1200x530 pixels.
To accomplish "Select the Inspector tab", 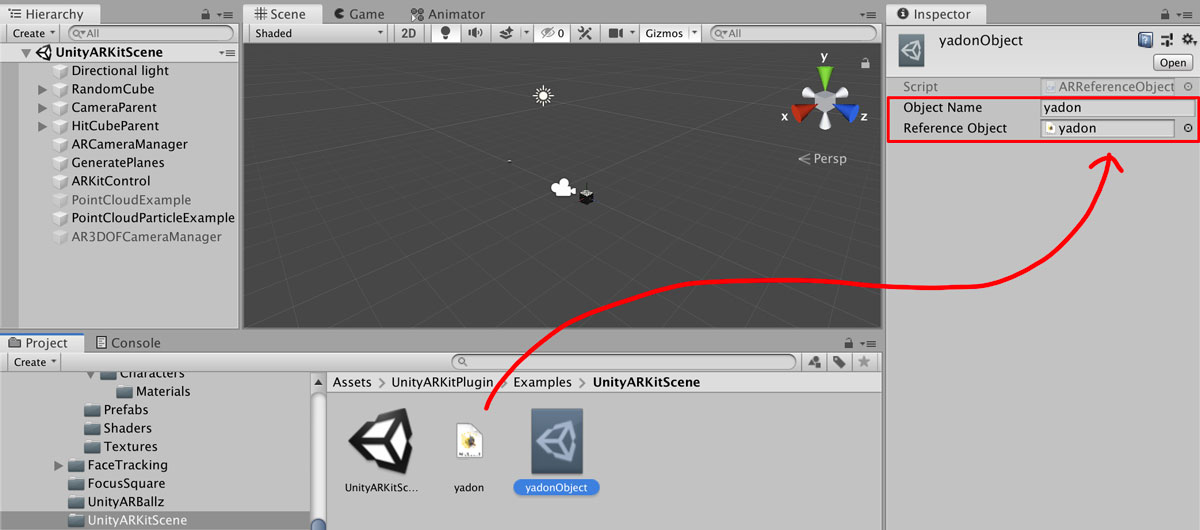I will [x=935, y=14].
